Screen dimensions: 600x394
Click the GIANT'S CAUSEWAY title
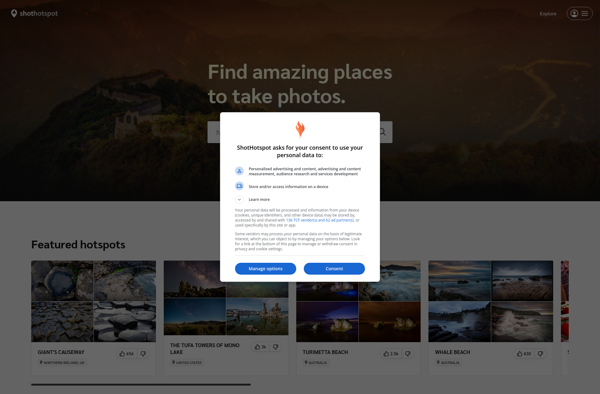pos(61,352)
